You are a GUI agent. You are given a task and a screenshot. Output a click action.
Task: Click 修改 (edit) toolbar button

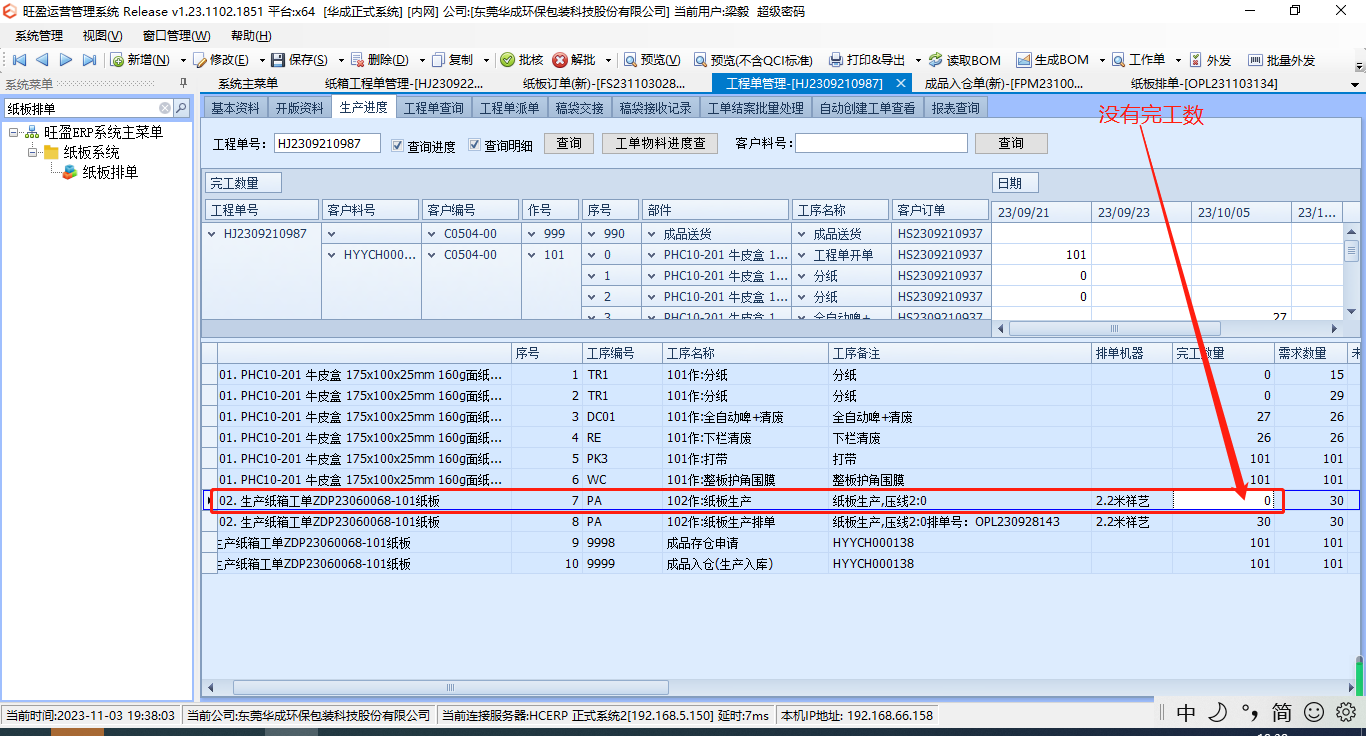221,60
